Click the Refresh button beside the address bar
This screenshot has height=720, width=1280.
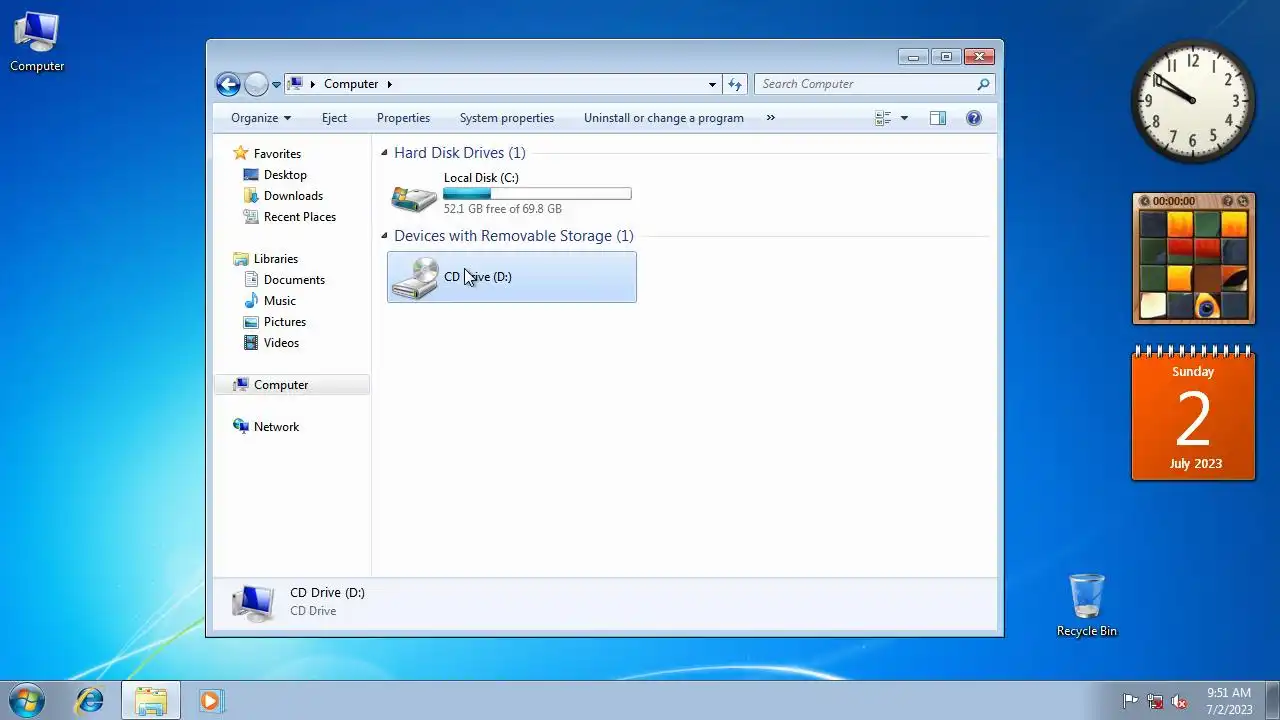(x=735, y=85)
